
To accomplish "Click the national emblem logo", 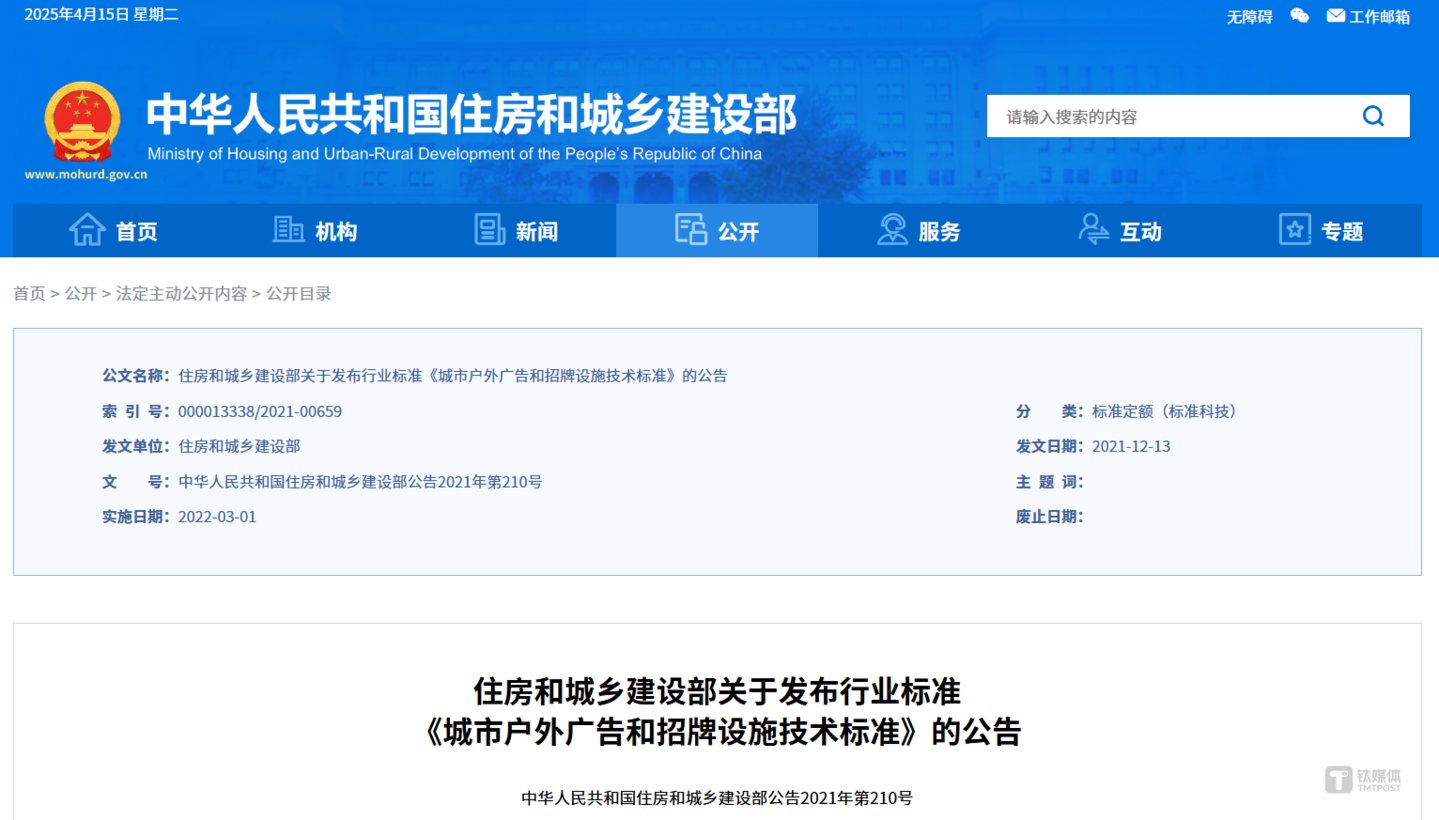I will click(x=81, y=122).
